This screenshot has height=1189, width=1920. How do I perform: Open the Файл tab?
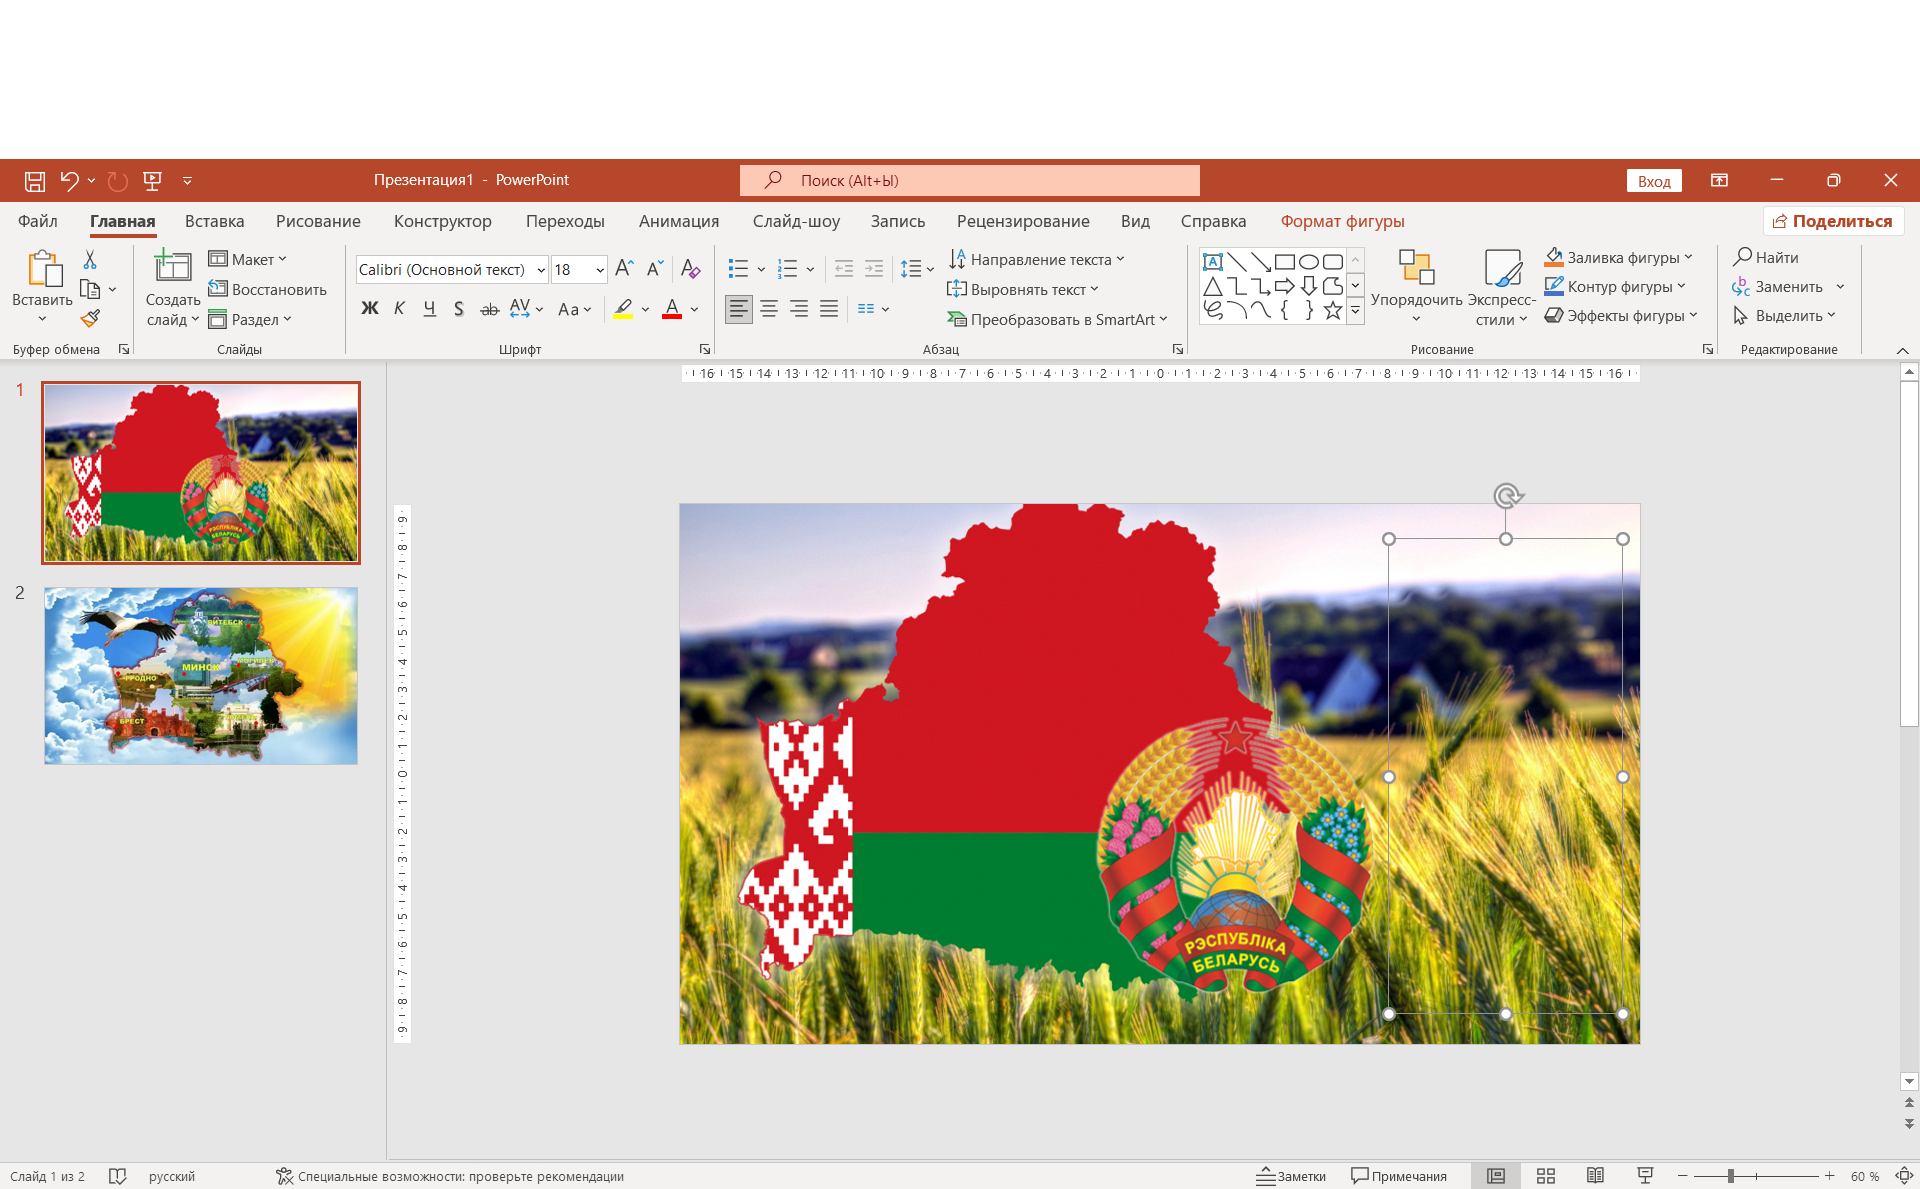[x=38, y=221]
